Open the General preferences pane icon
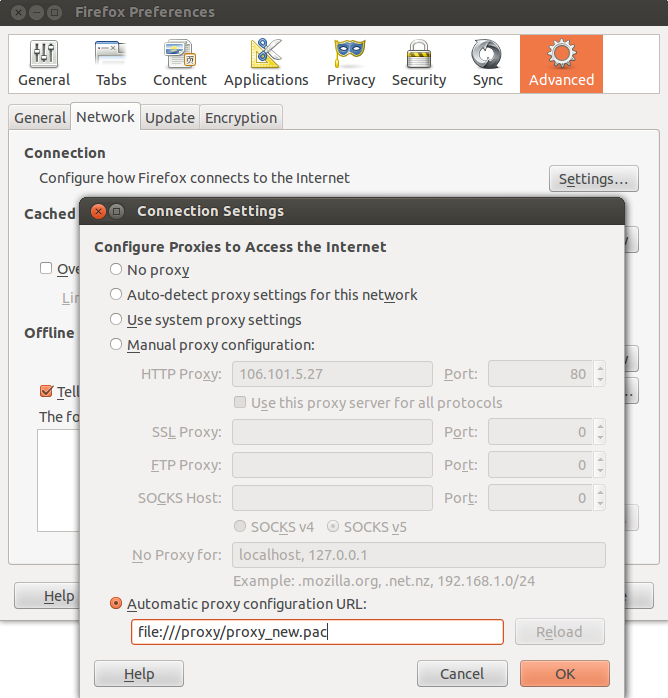This screenshot has width=668, height=698. [44, 63]
